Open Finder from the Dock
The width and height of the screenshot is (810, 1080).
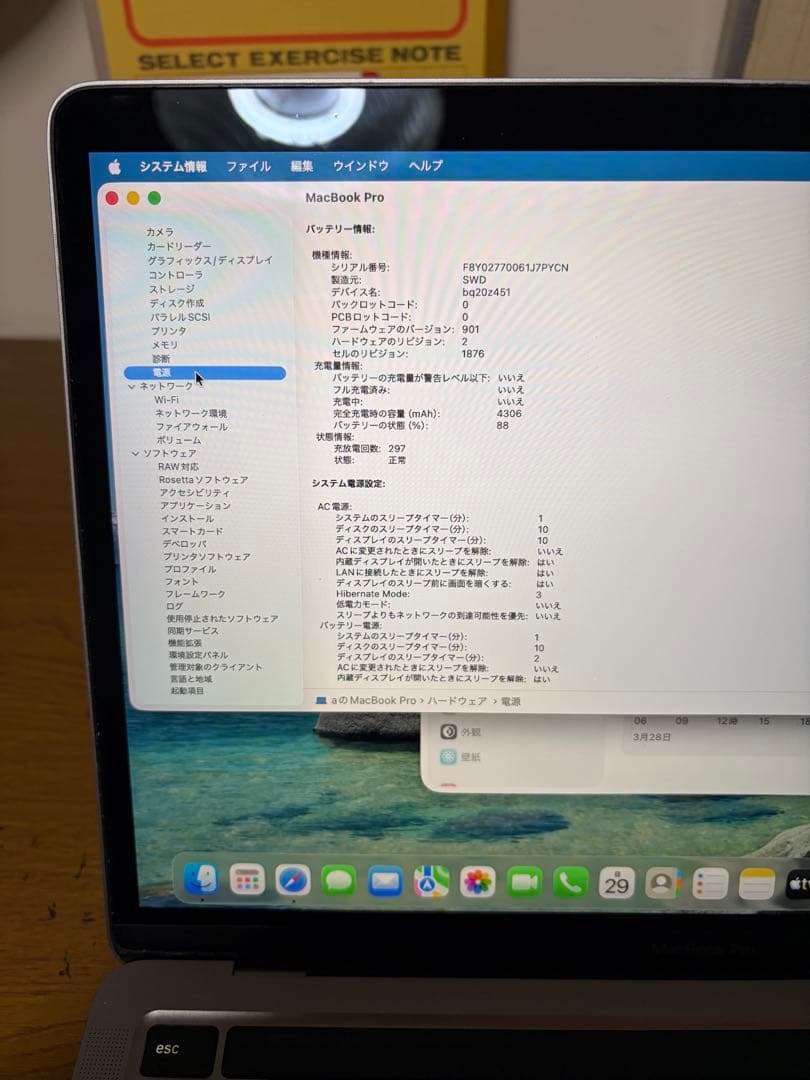tap(201, 879)
